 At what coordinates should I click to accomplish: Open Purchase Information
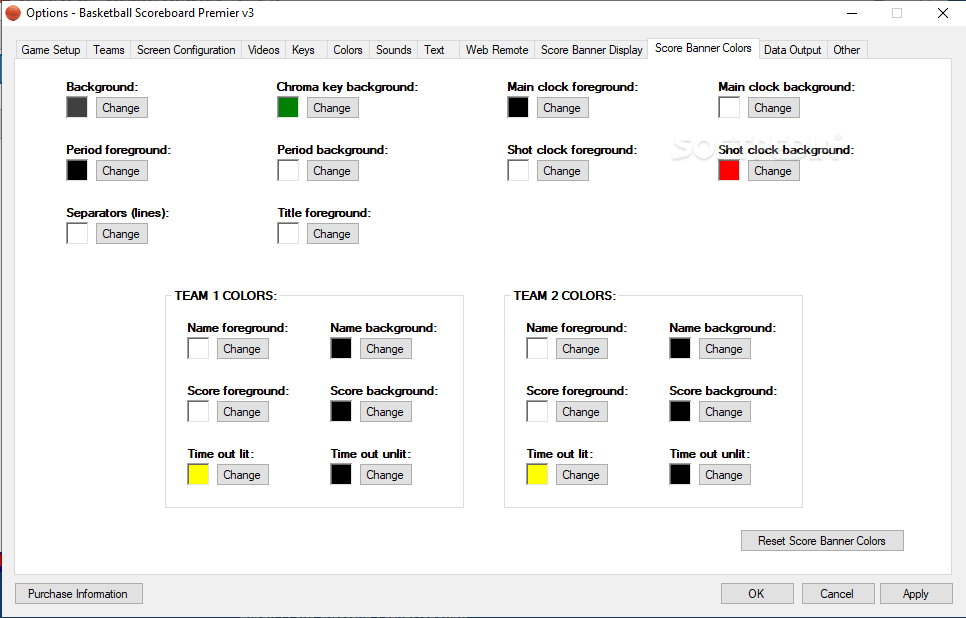click(78, 593)
